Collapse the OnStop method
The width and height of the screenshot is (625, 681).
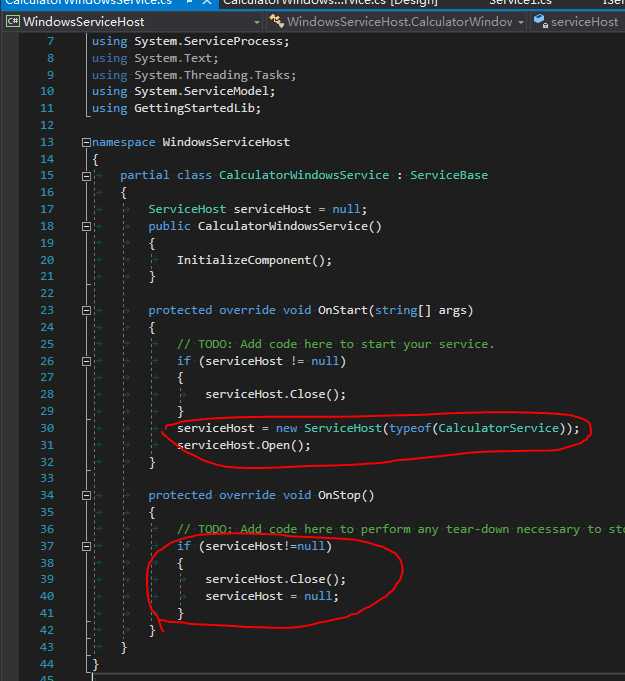[86, 496]
